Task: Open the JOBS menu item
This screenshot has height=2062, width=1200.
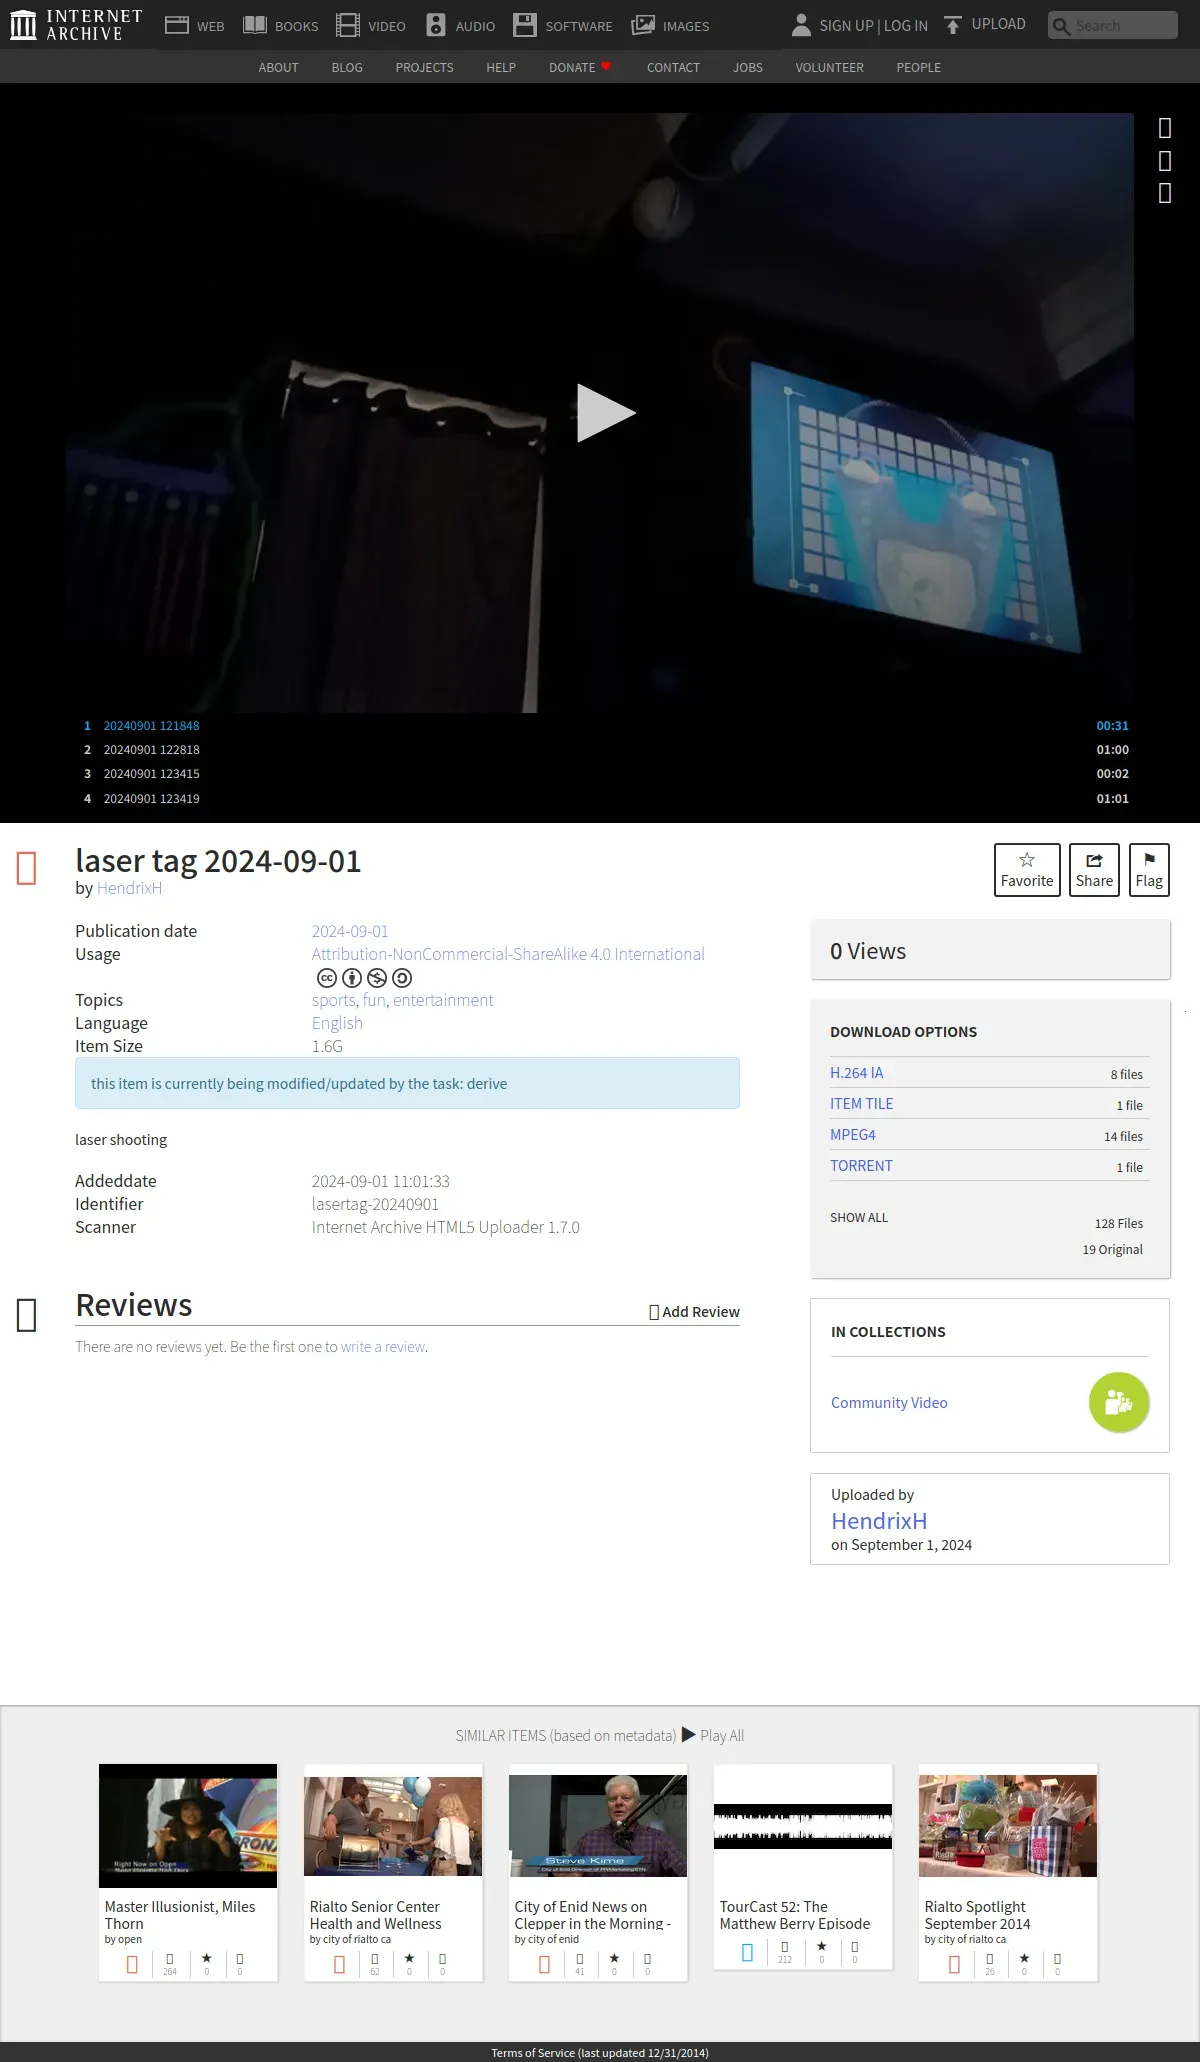Action: tap(747, 67)
